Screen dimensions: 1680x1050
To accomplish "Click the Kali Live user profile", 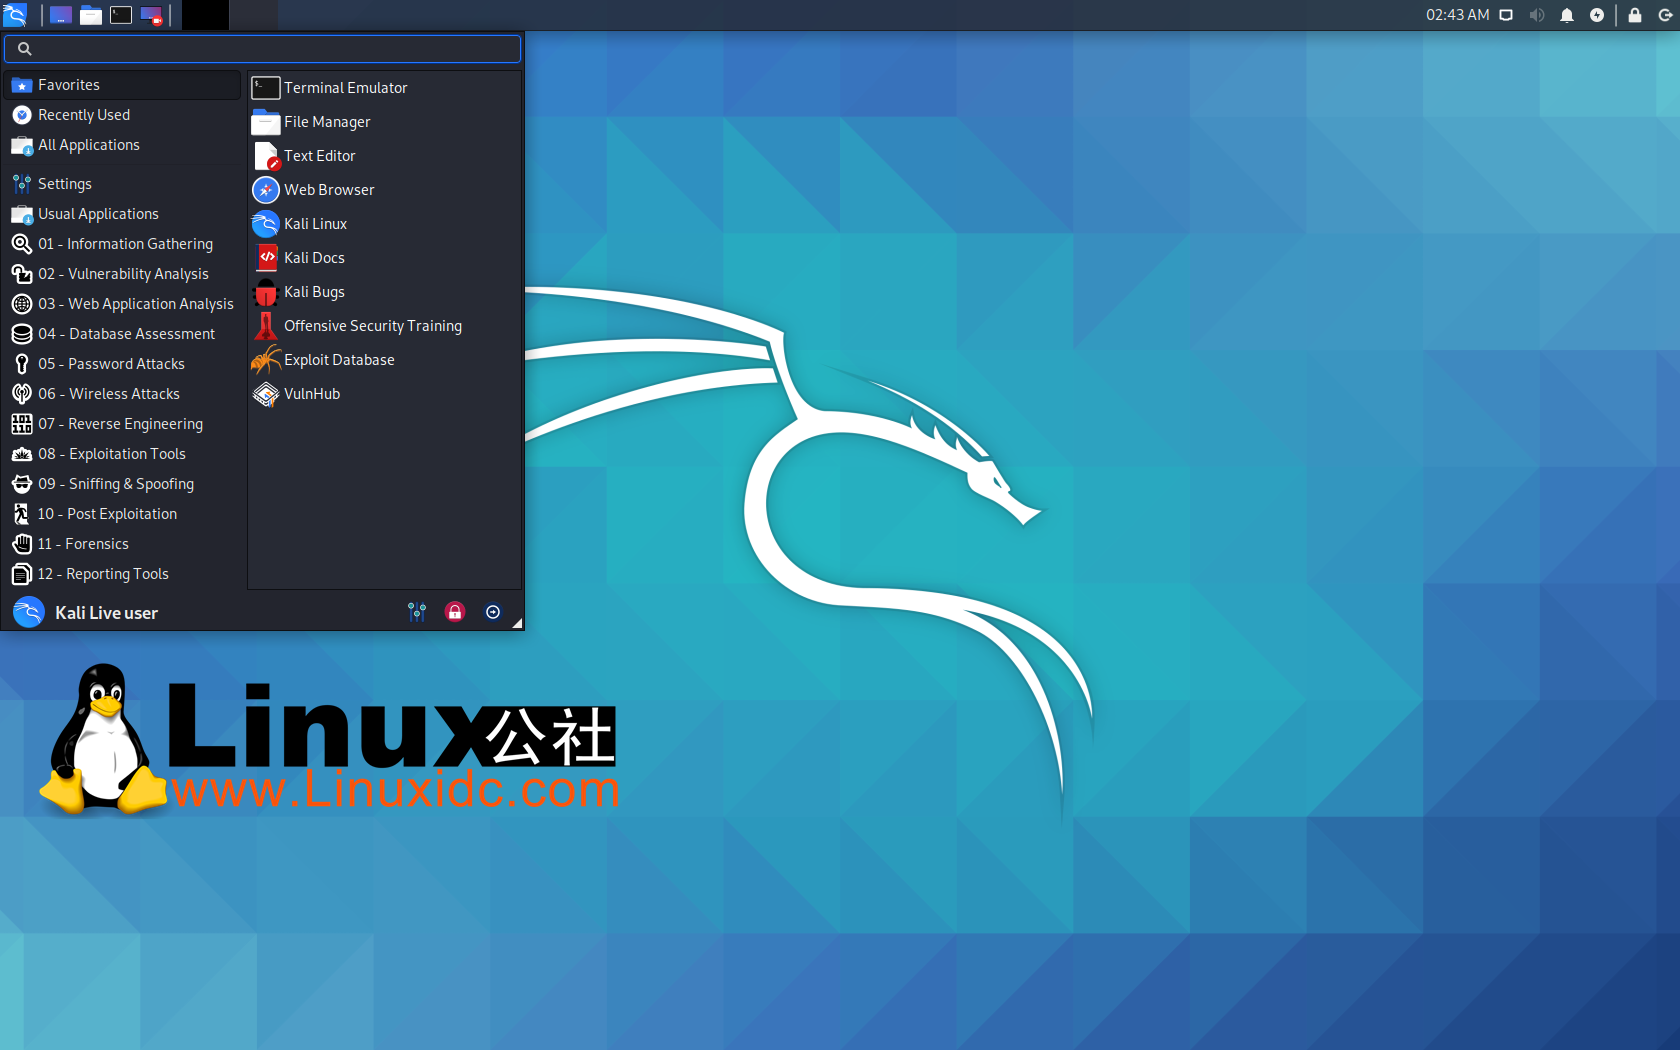I will point(86,612).
